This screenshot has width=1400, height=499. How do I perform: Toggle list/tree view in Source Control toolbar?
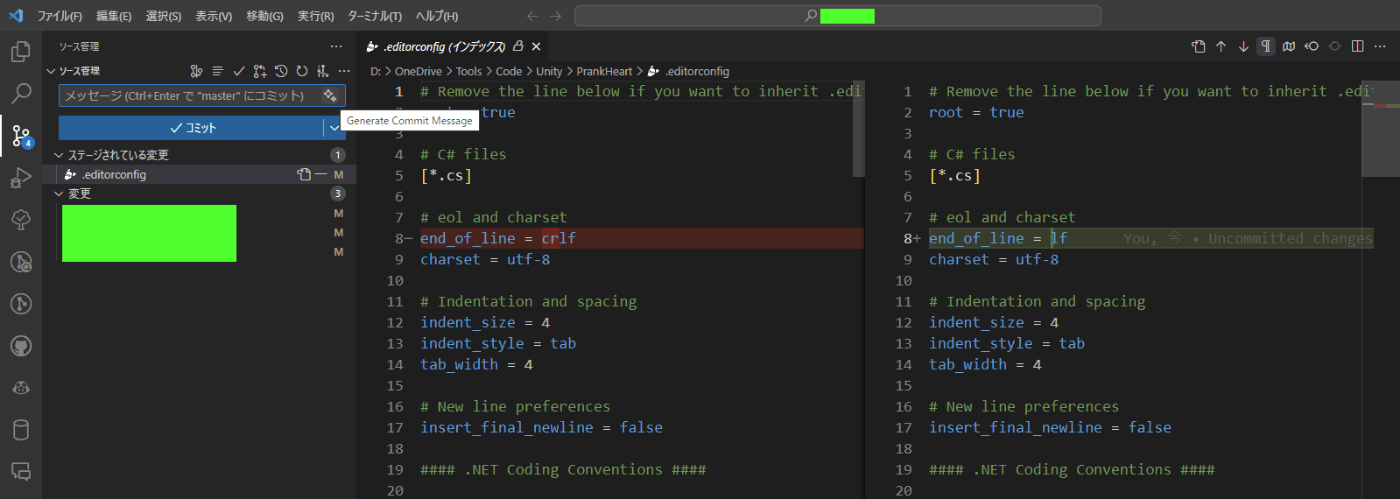pos(218,71)
